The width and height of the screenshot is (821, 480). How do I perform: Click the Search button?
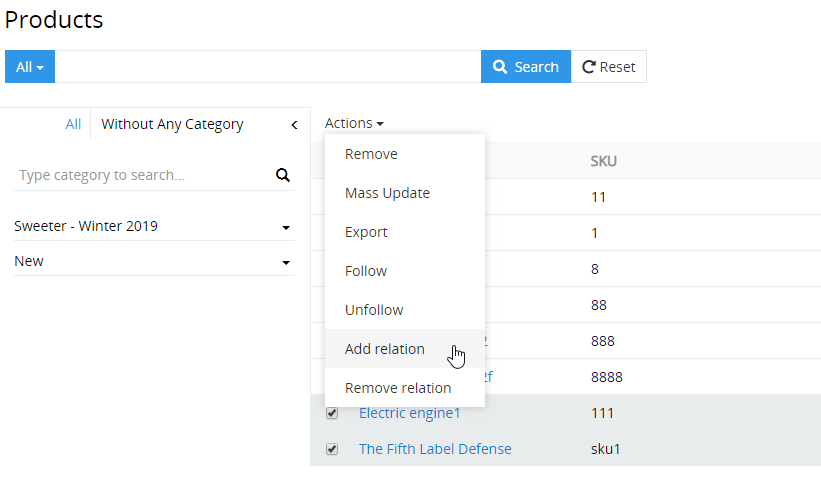526,67
